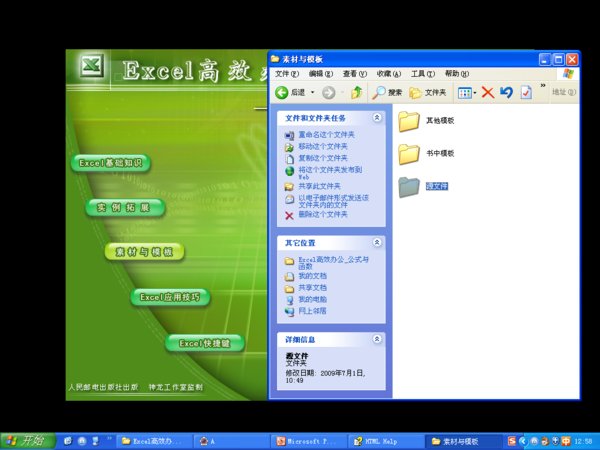This screenshot has height=450, width=600.
Task: Click the properties document icon in toolbar
Action: (526, 92)
